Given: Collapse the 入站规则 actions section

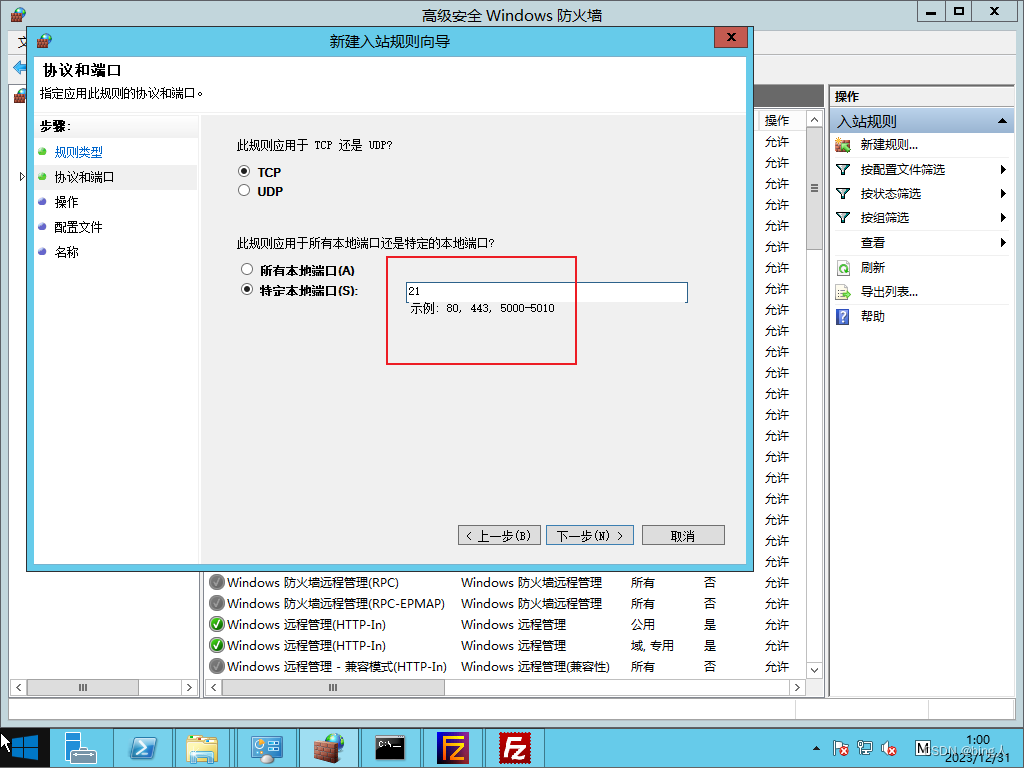Looking at the screenshot, I should pyautogui.click(x=1002, y=121).
